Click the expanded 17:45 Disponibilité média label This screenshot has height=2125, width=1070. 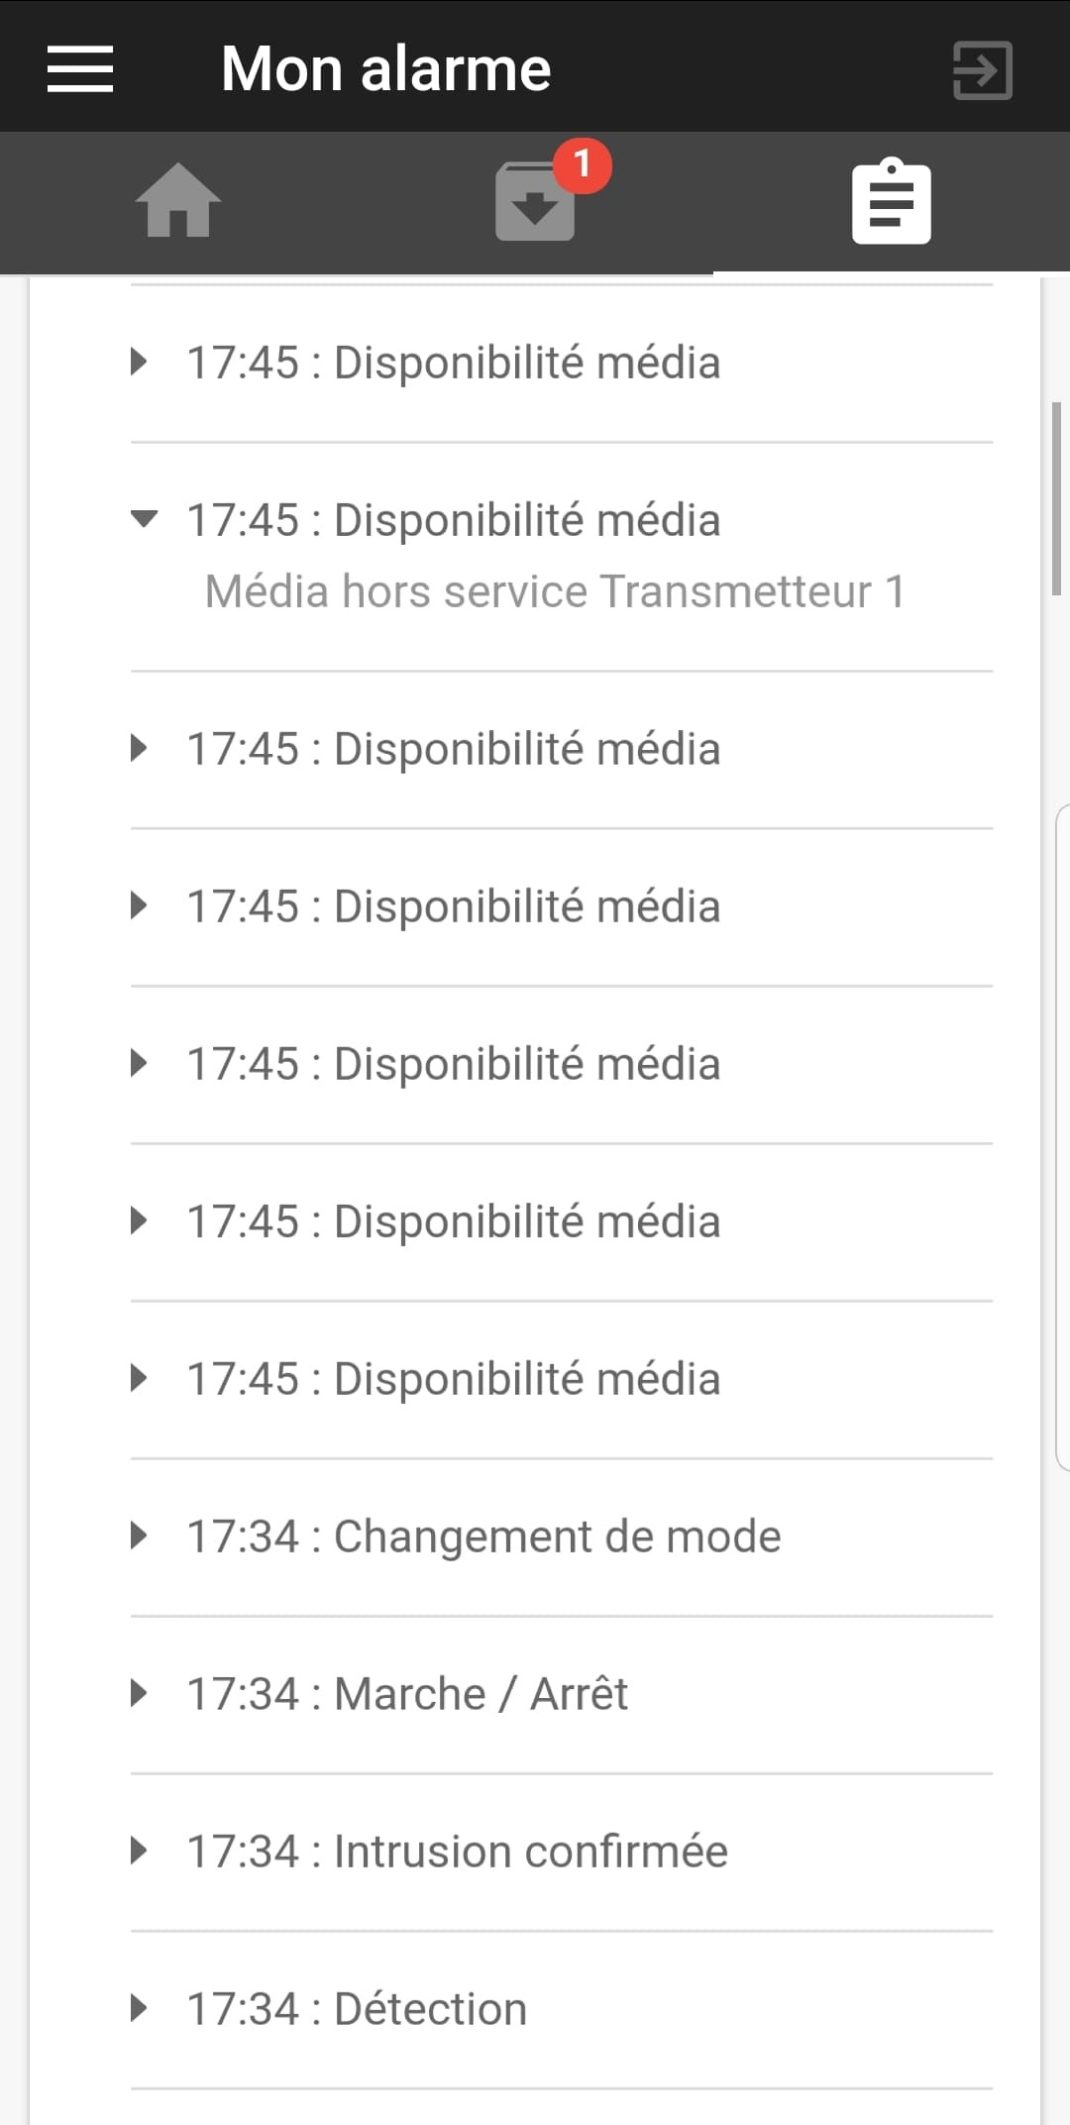click(x=453, y=520)
